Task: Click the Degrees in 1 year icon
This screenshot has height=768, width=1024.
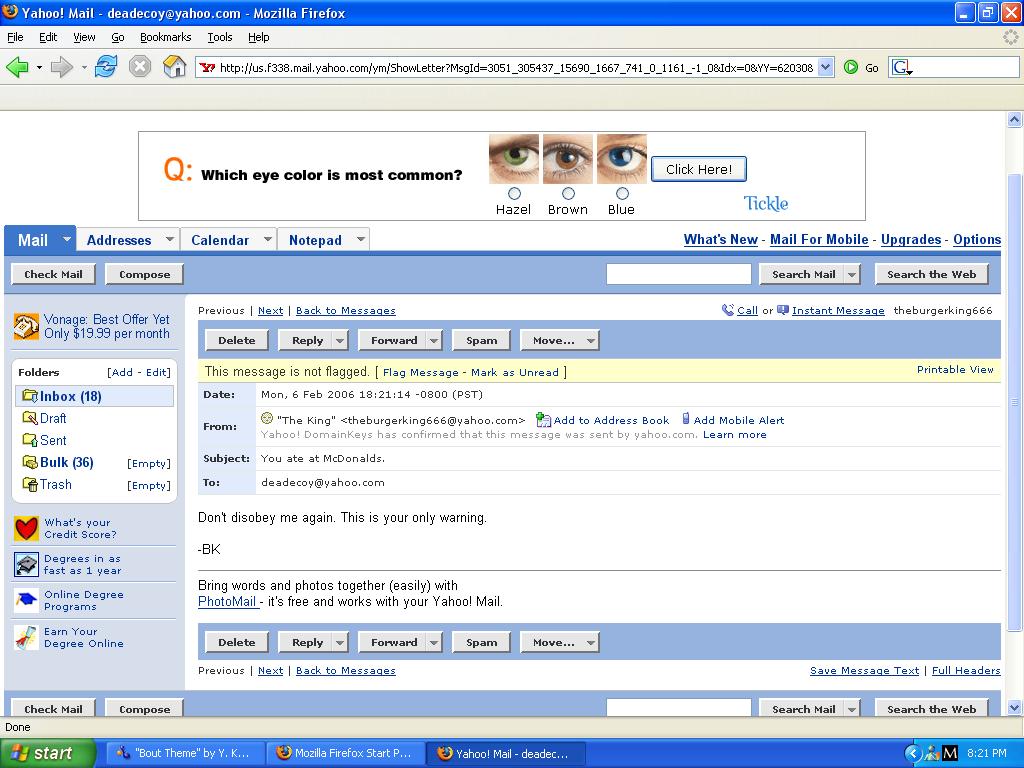Action: point(26,564)
